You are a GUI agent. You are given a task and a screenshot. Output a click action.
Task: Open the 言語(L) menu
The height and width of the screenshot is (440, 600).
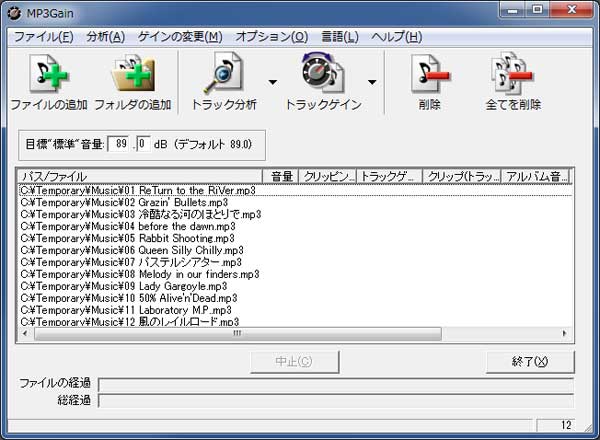point(340,37)
